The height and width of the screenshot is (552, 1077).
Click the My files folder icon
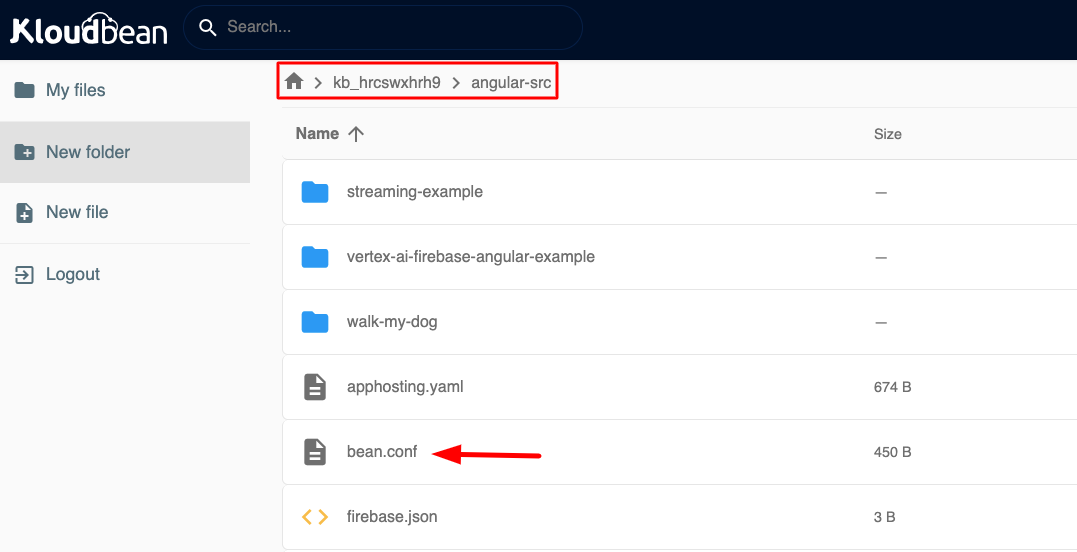pos(24,90)
